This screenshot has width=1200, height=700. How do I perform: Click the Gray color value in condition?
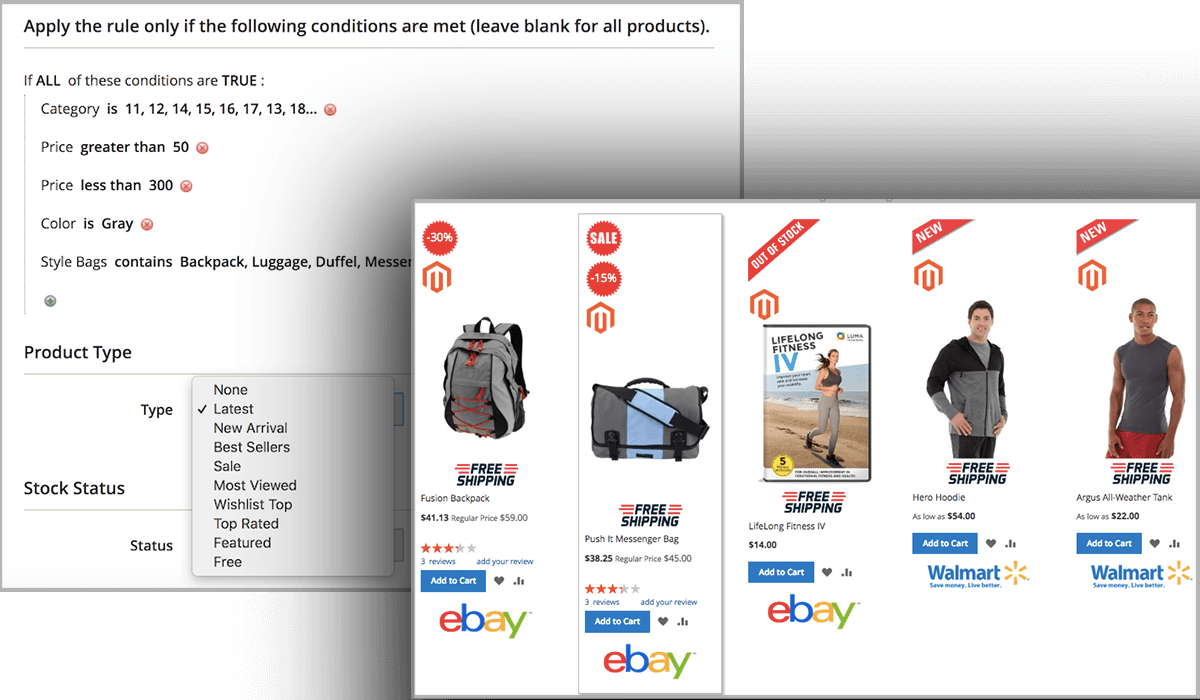(x=117, y=224)
